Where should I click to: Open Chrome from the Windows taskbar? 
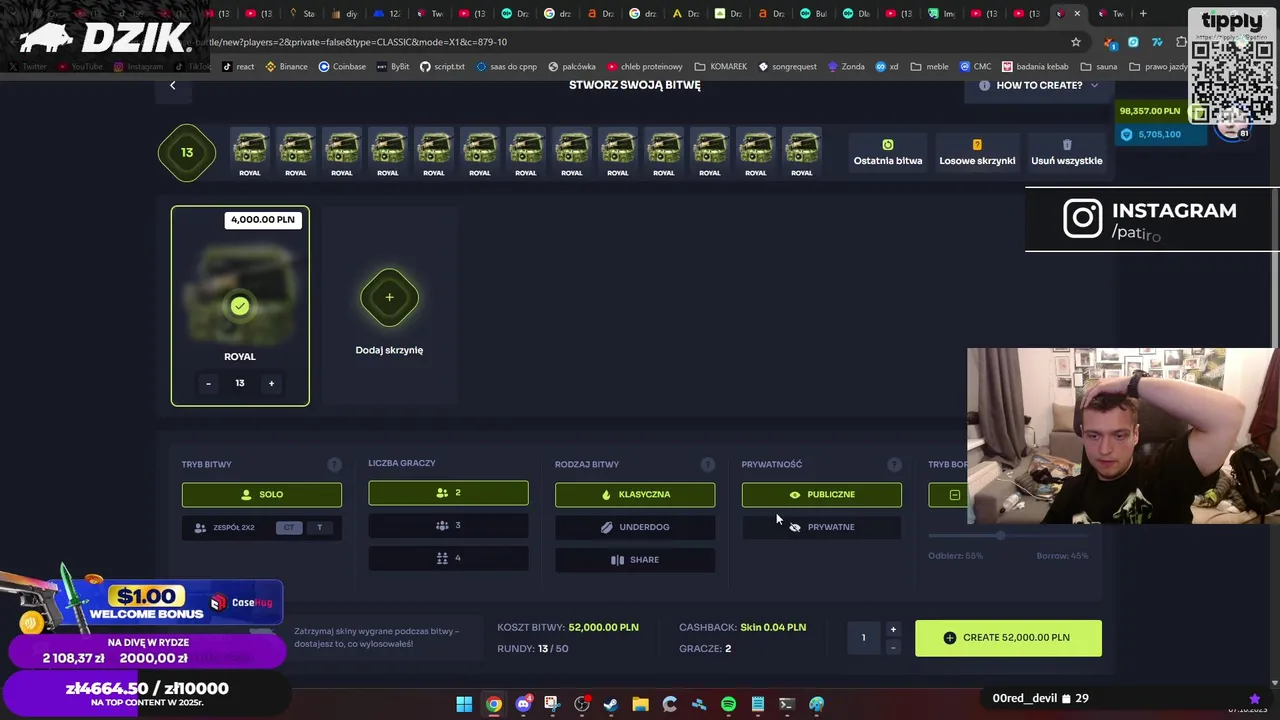click(x=494, y=704)
